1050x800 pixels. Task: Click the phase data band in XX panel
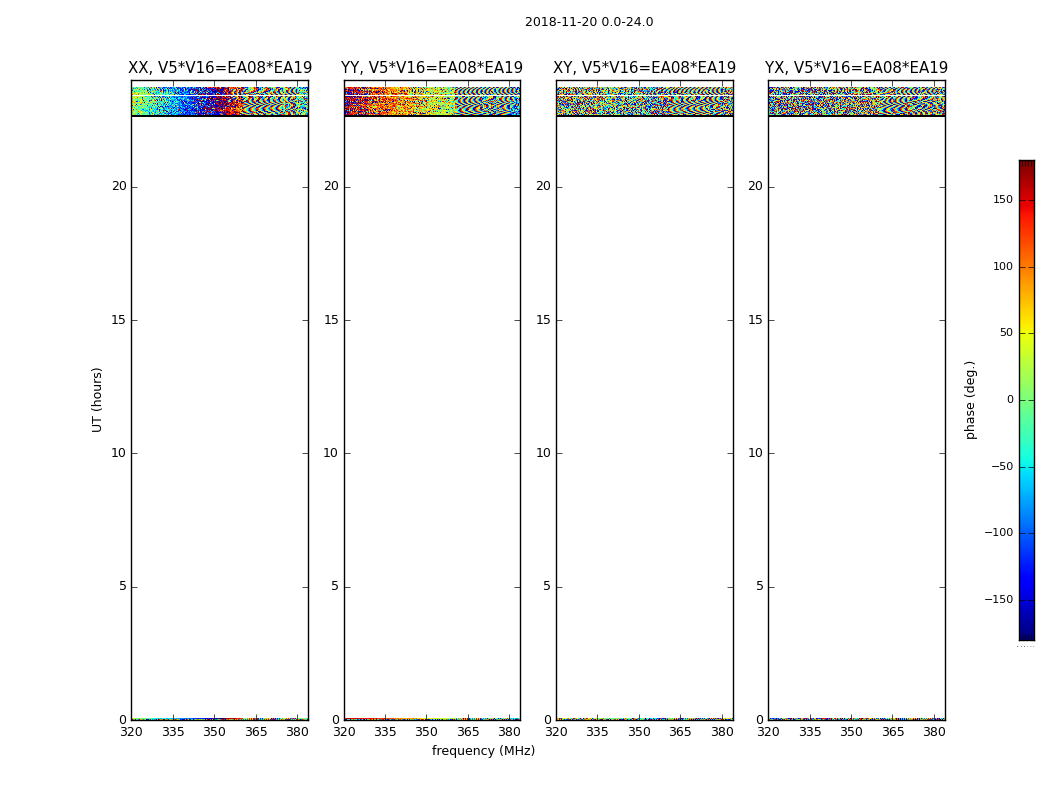pyautogui.click(x=220, y=101)
